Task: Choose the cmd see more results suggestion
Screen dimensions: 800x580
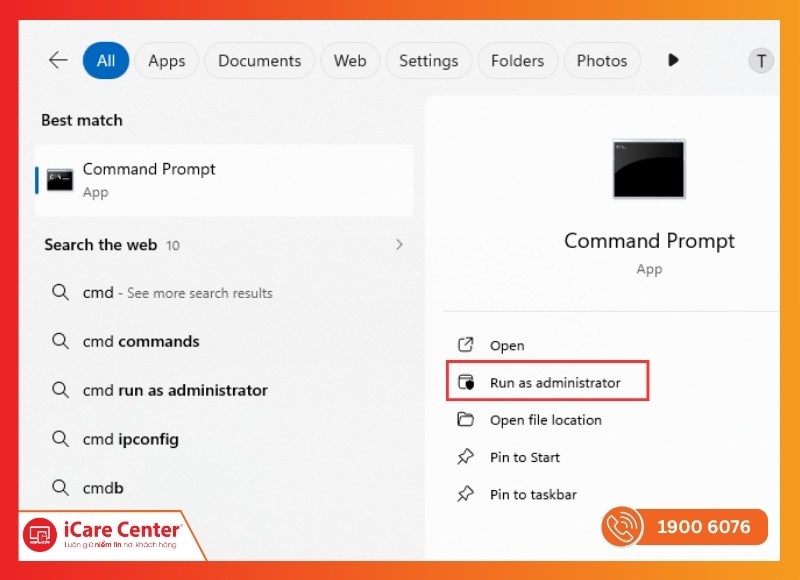Action: coord(177,293)
